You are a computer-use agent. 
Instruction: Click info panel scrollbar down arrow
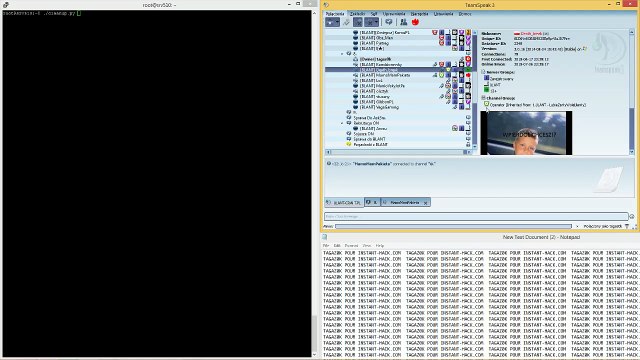[632, 152]
